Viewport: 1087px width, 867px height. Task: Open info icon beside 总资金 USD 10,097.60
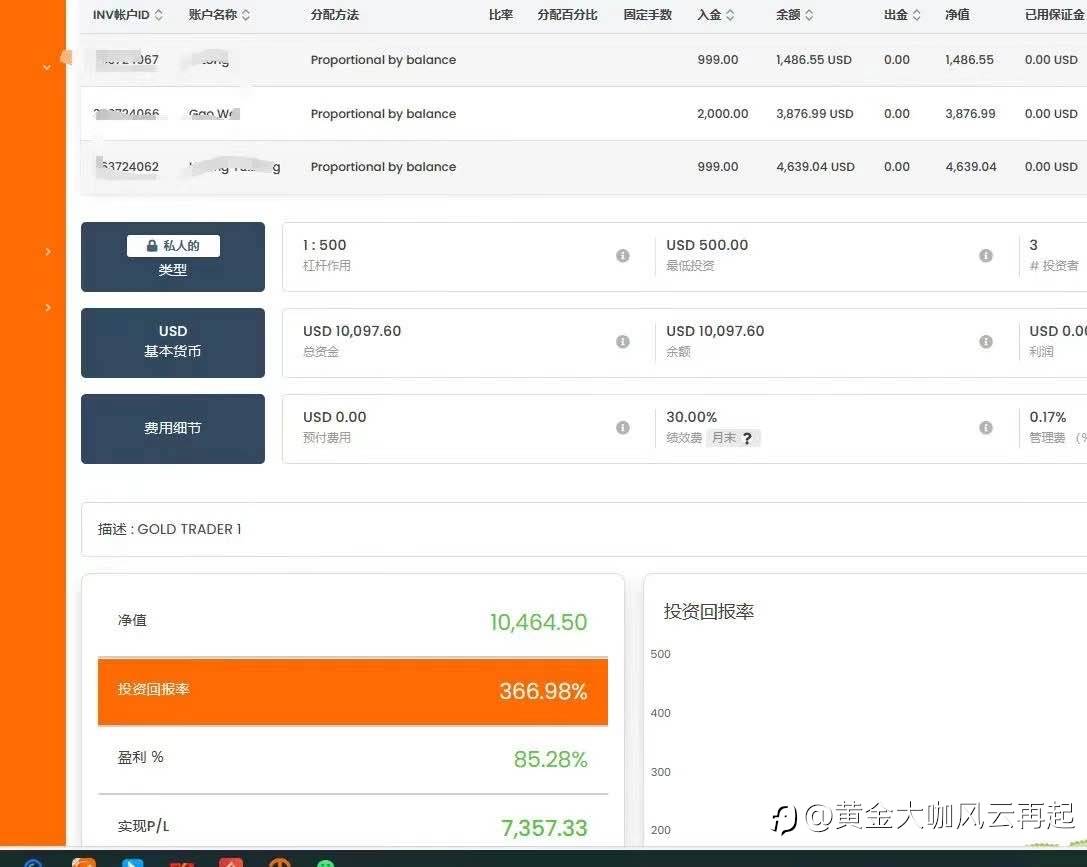(x=623, y=342)
